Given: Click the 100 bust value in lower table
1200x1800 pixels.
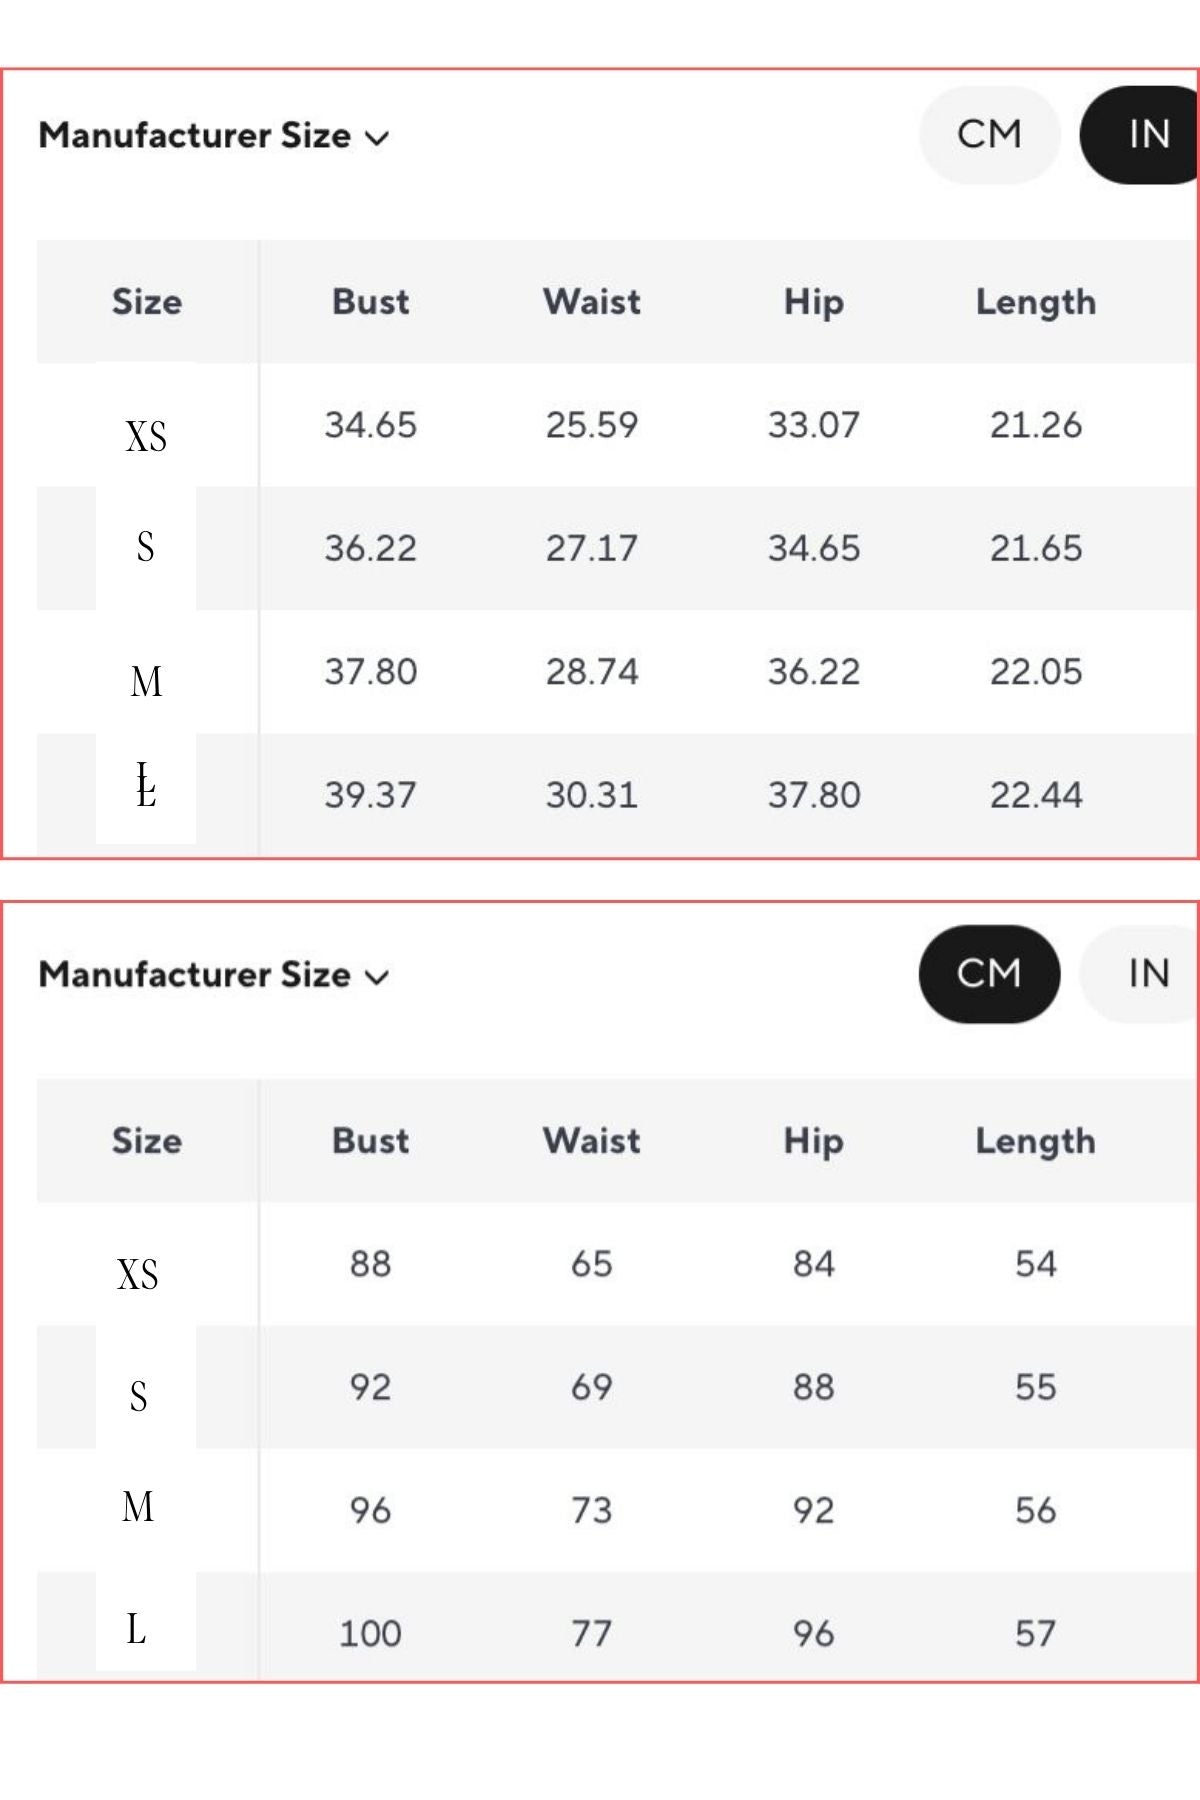Looking at the screenshot, I should (x=370, y=1634).
